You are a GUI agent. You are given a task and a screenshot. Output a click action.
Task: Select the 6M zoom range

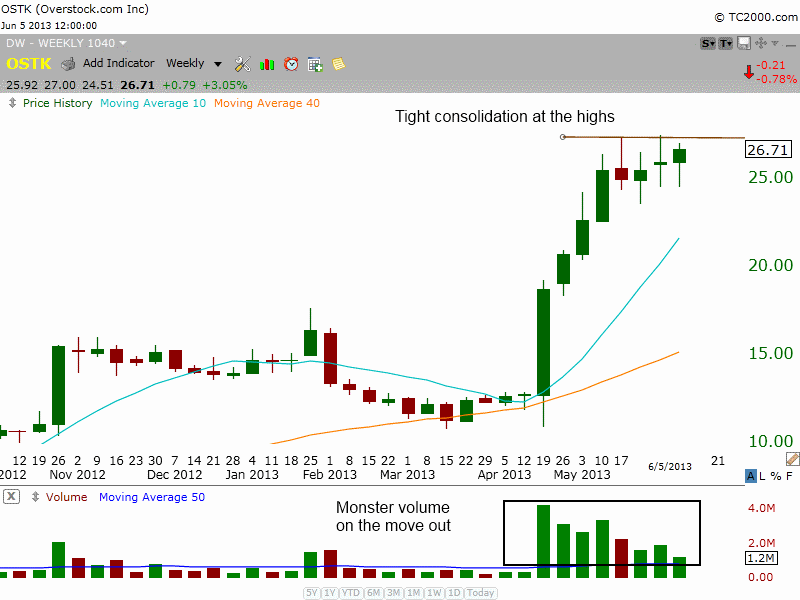click(x=373, y=593)
